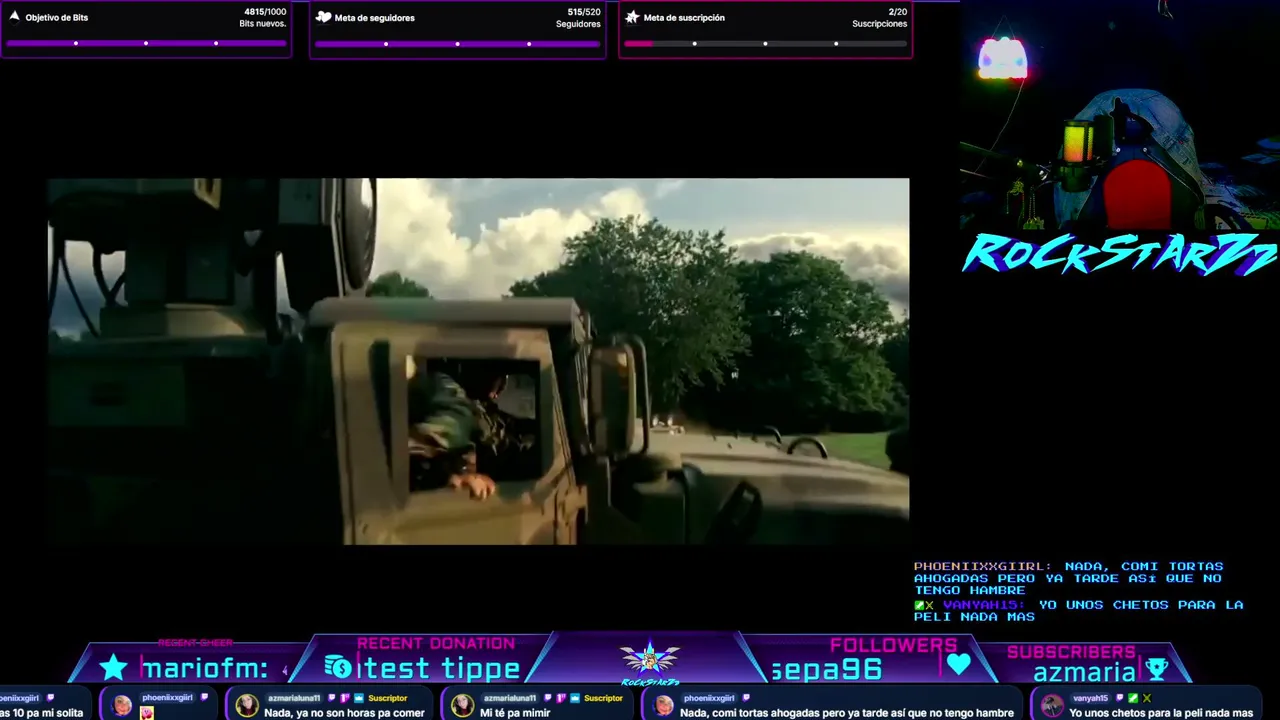
Task: Click the RockStarZz star logo at bottom center
Action: [x=650, y=660]
